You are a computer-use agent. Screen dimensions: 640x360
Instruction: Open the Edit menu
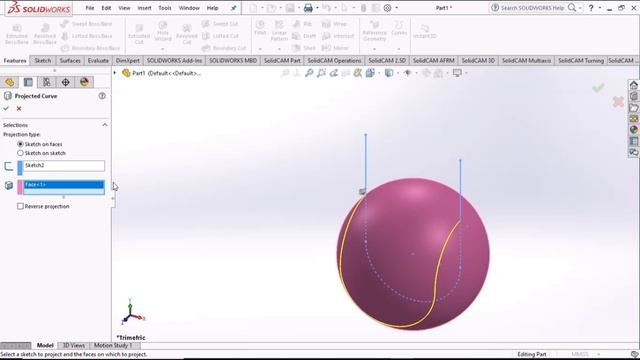tap(106, 8)
